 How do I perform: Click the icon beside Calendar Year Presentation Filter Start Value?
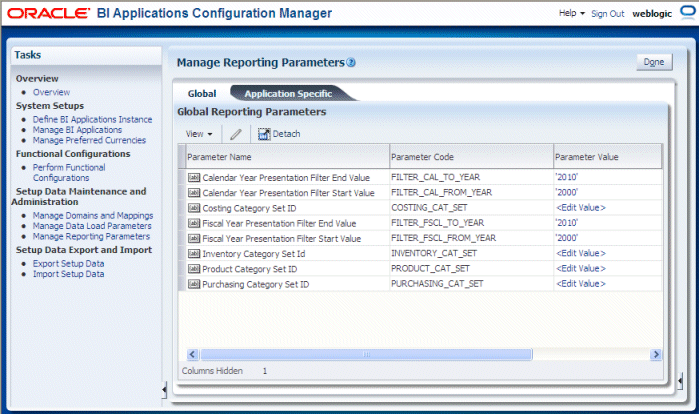194,193
